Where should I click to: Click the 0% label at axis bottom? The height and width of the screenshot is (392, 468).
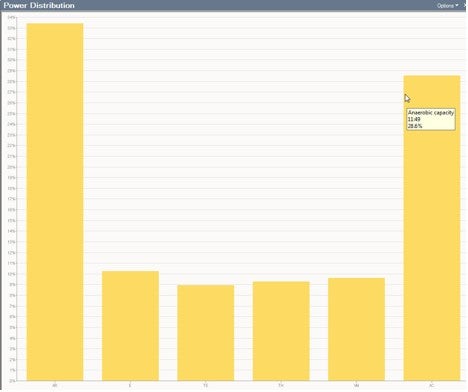(x=12, y=381)
